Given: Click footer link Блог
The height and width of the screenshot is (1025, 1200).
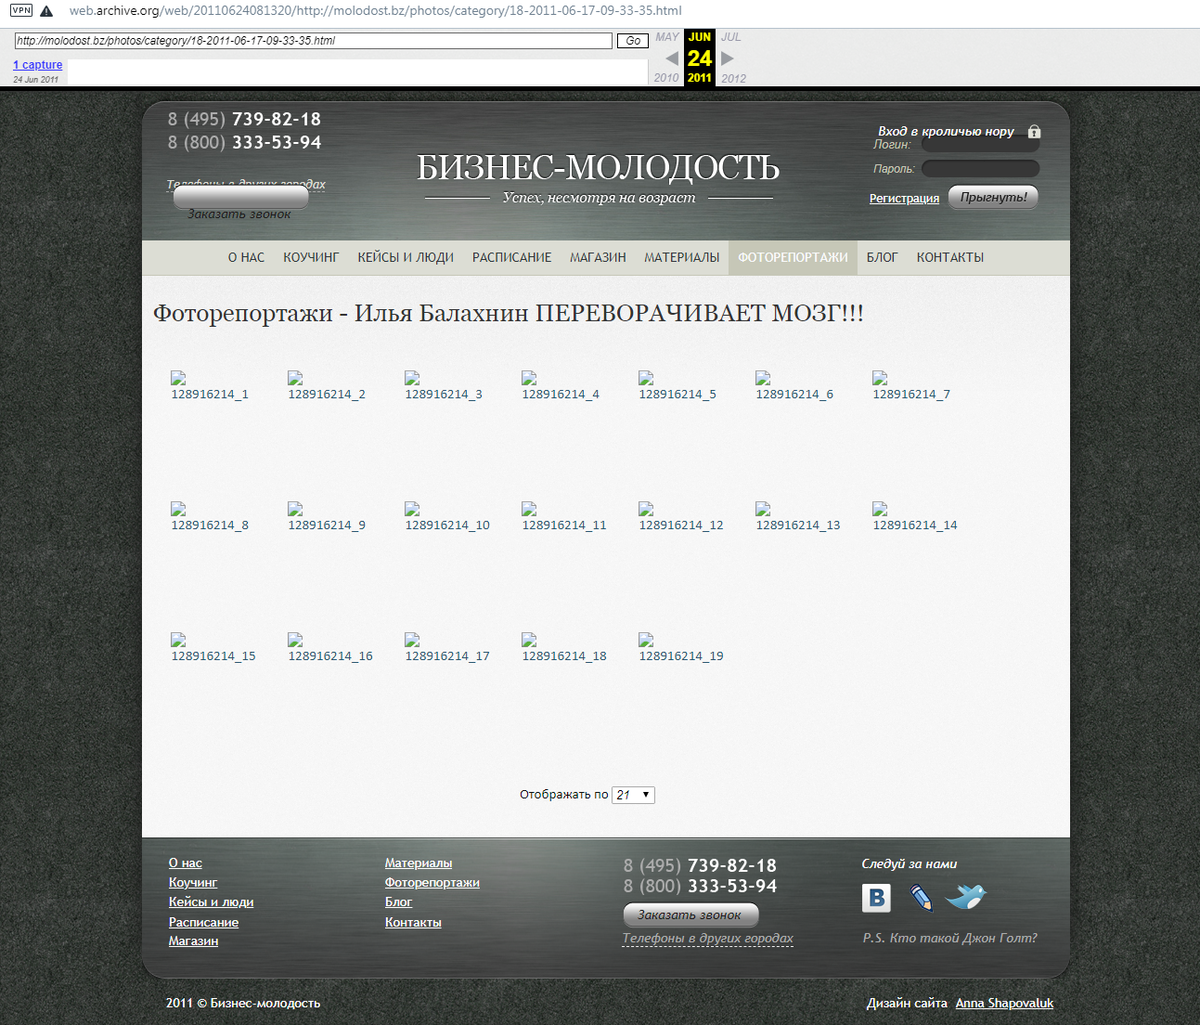Looking at the screenshot, I should click(399, 902).
